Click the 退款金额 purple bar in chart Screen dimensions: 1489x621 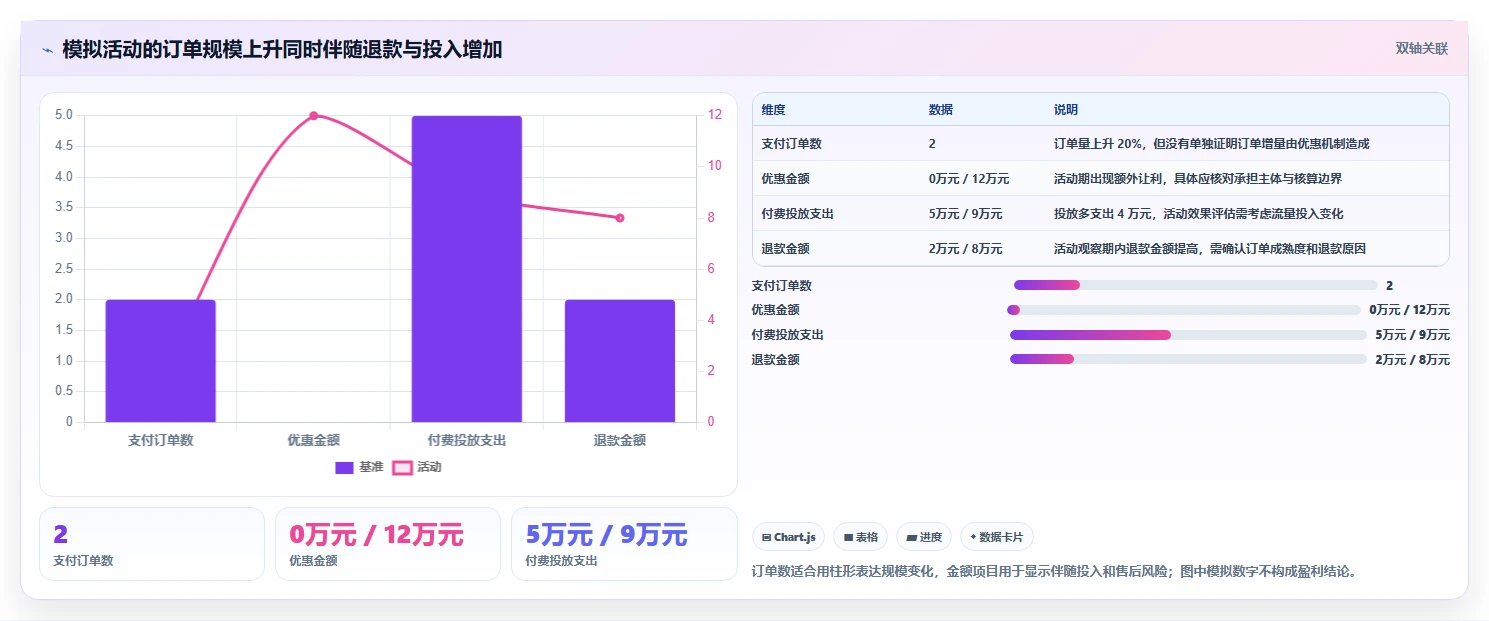point(620,361)
